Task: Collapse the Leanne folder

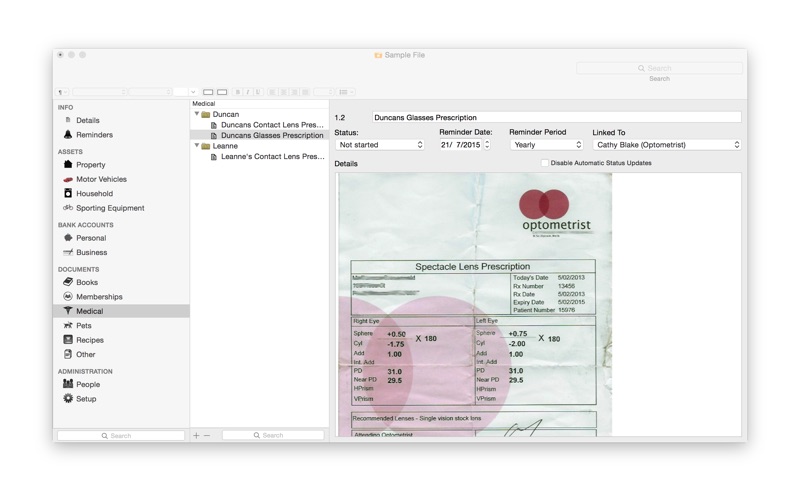Action: click(196, 145)
